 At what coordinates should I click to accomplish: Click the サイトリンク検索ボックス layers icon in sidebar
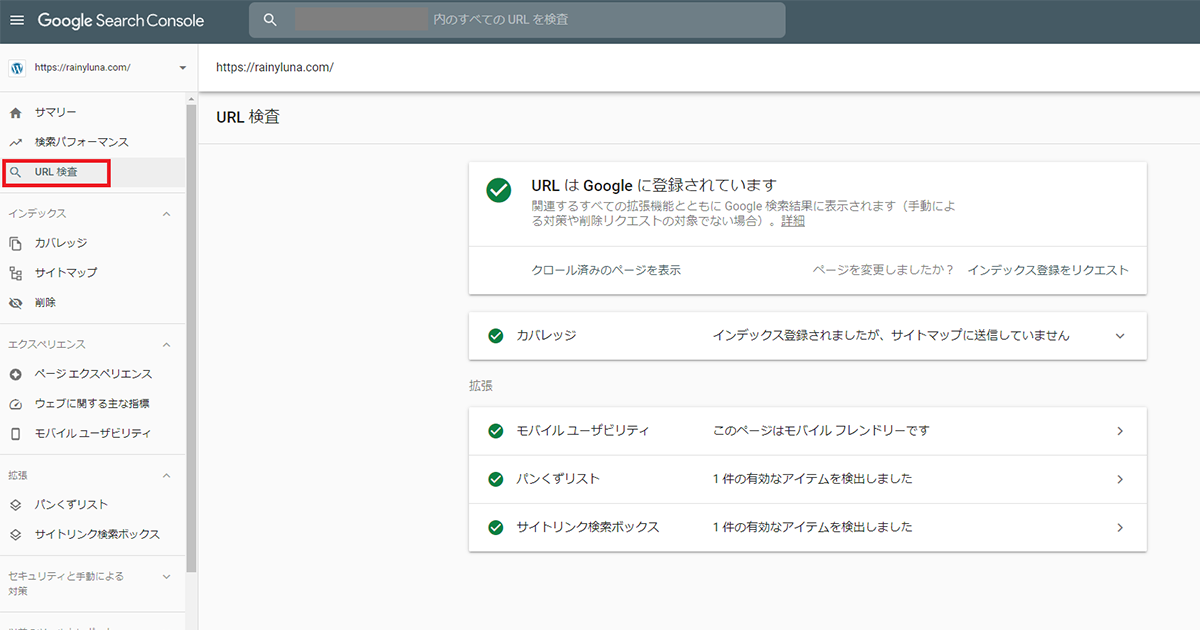point(15,535)
